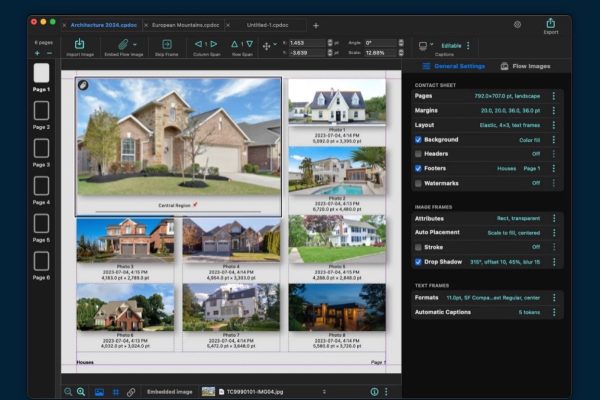Click the zoom in magnifier icon

pyautogui.click(x=81, y=392)
